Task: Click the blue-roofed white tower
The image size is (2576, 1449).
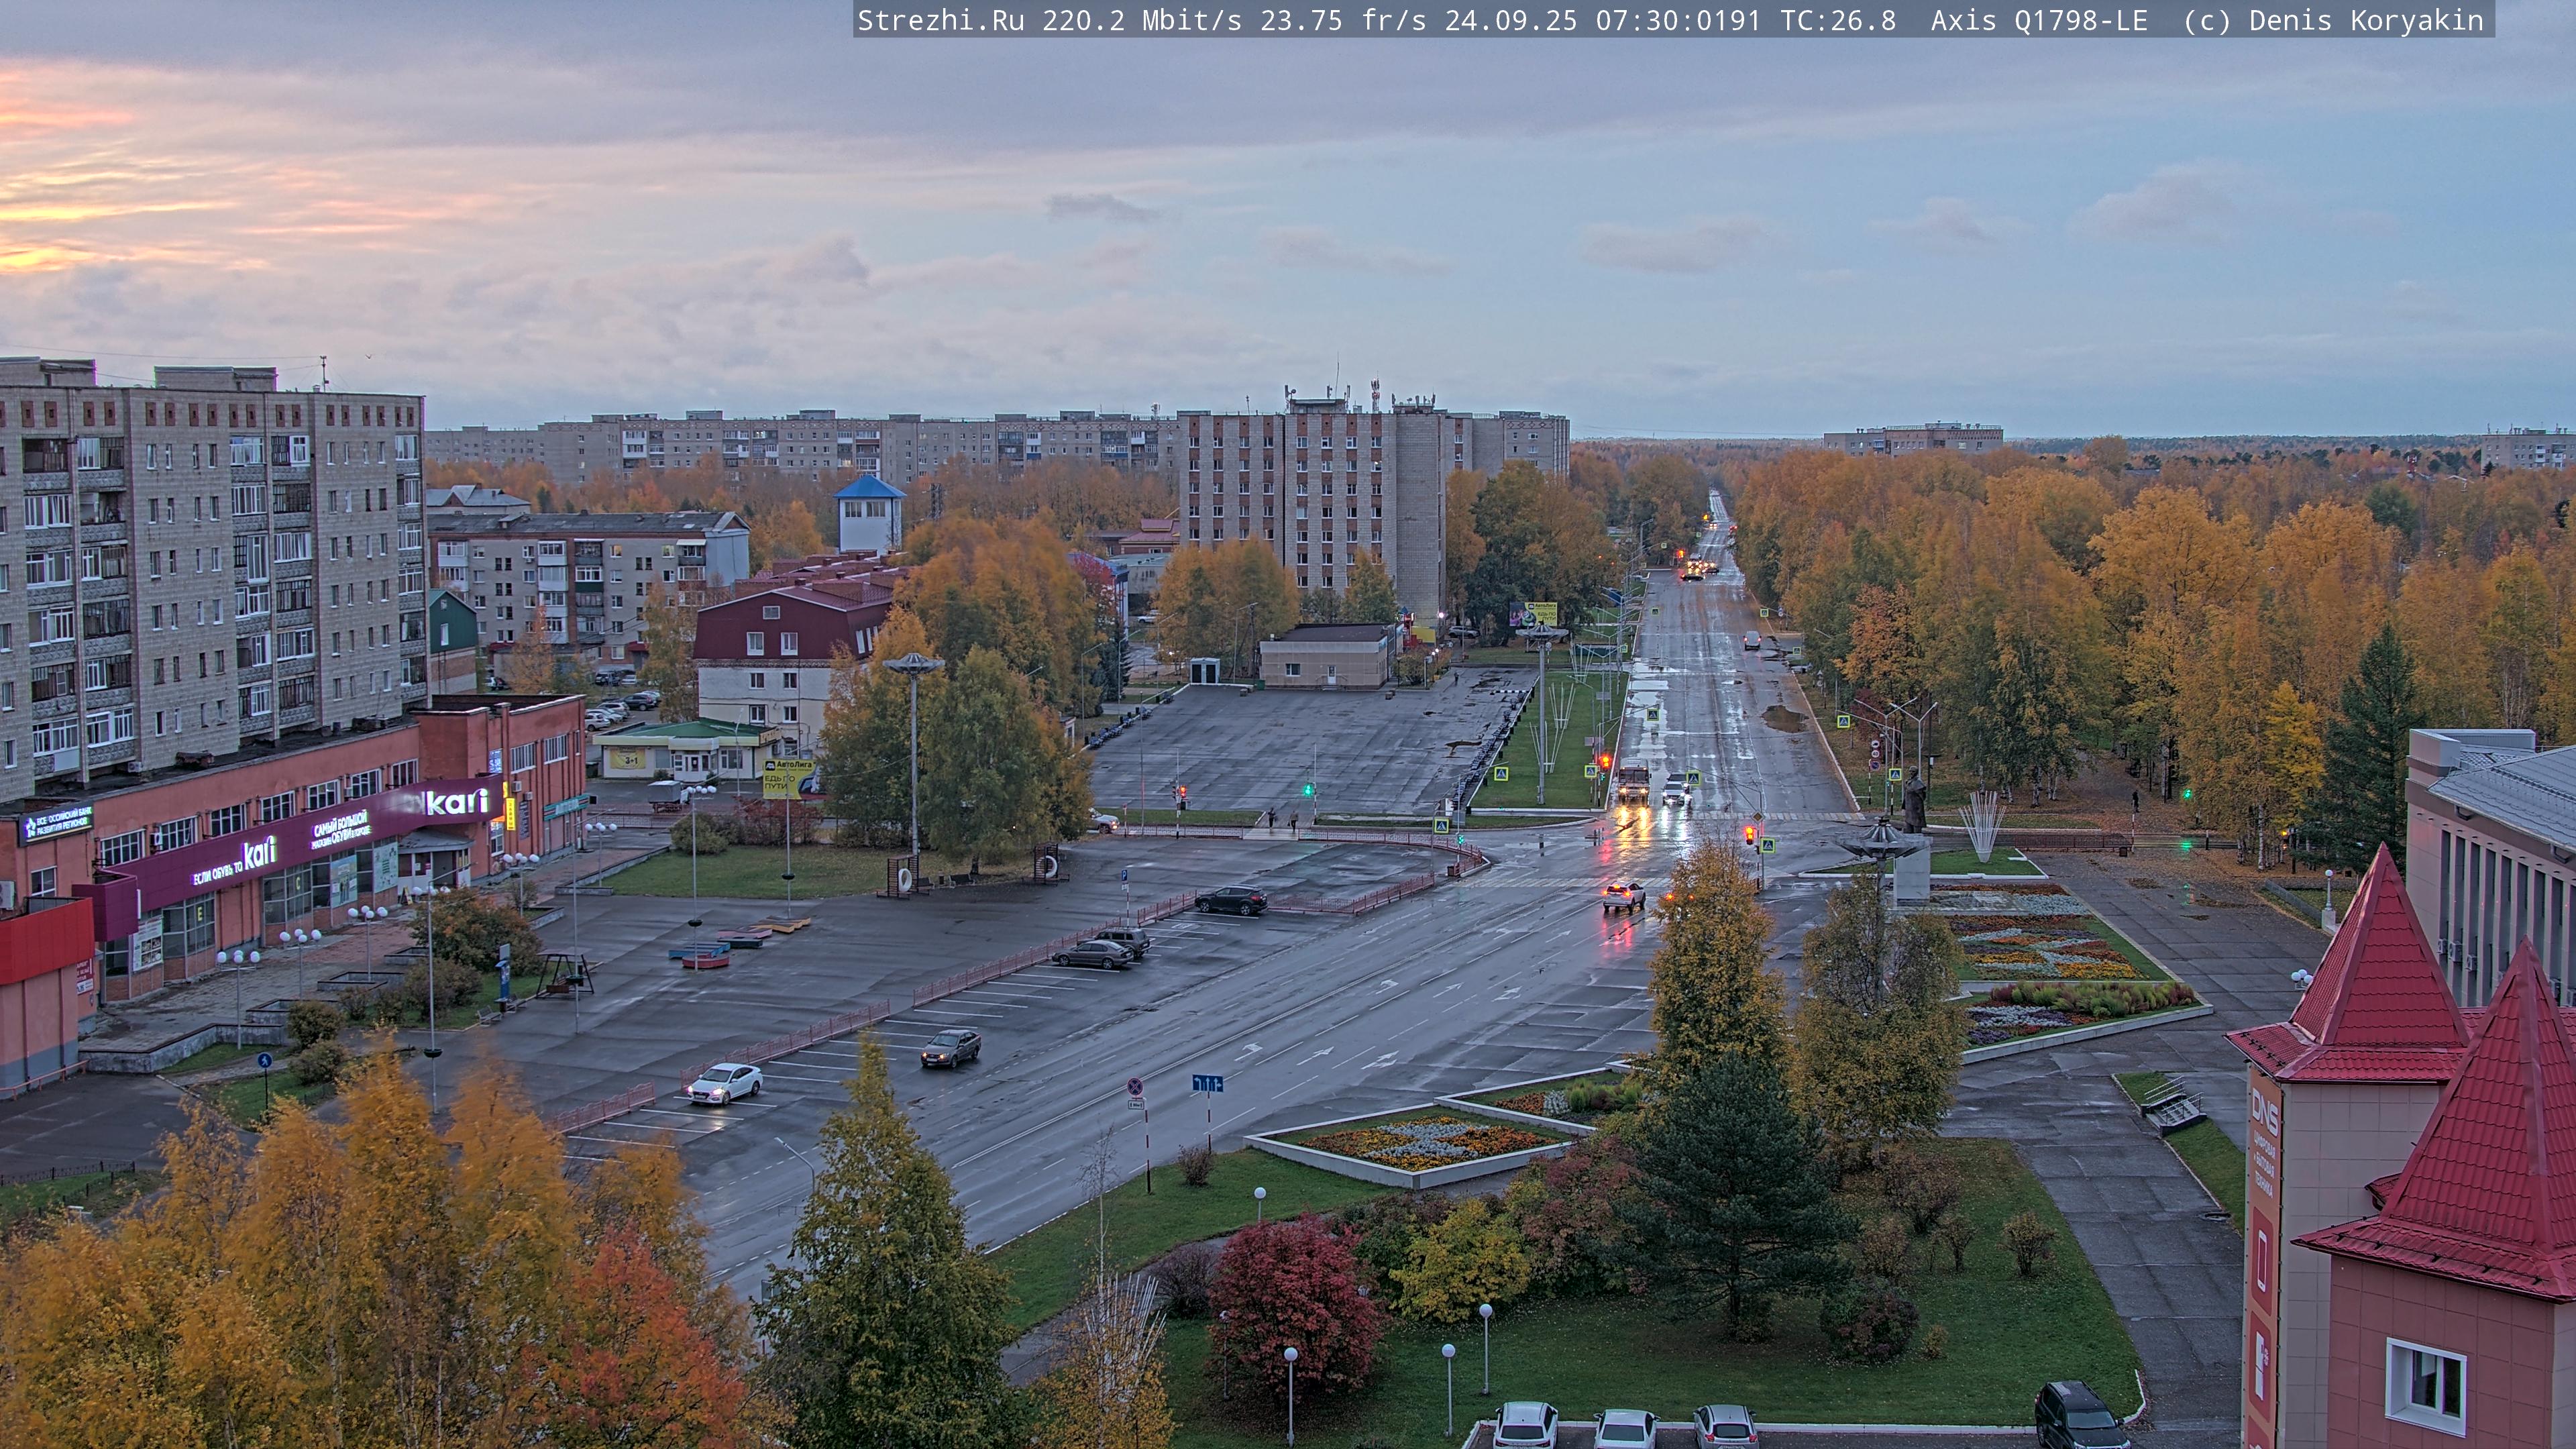Action: coord(869,513)
